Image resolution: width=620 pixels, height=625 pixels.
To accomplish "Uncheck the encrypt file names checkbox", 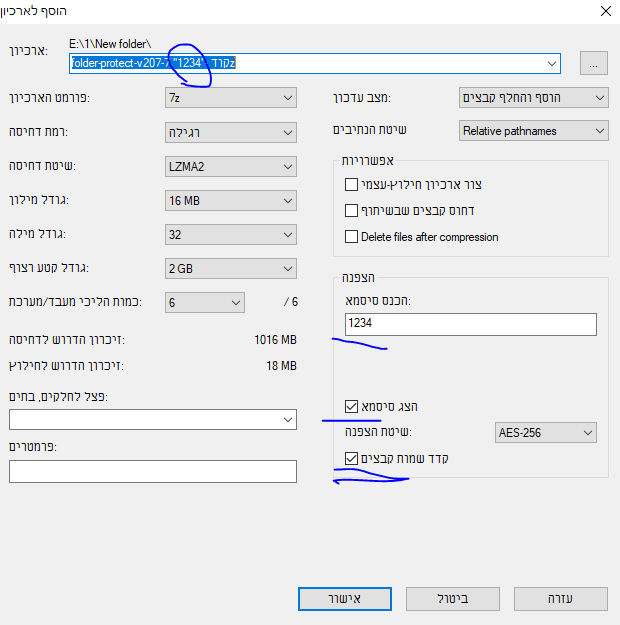I will pyautogui.click(x=351, y=459).
